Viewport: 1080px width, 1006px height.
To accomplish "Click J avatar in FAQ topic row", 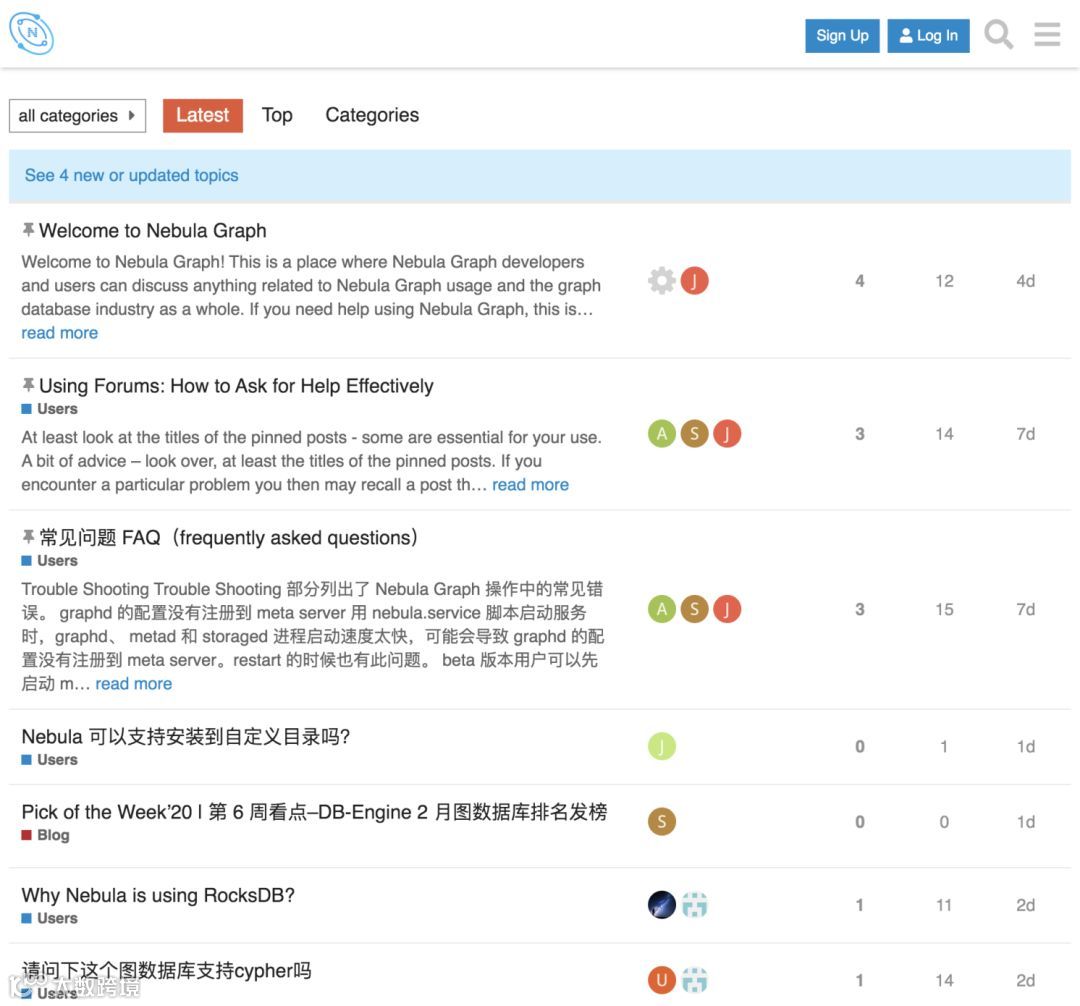I will pos(727,609).
